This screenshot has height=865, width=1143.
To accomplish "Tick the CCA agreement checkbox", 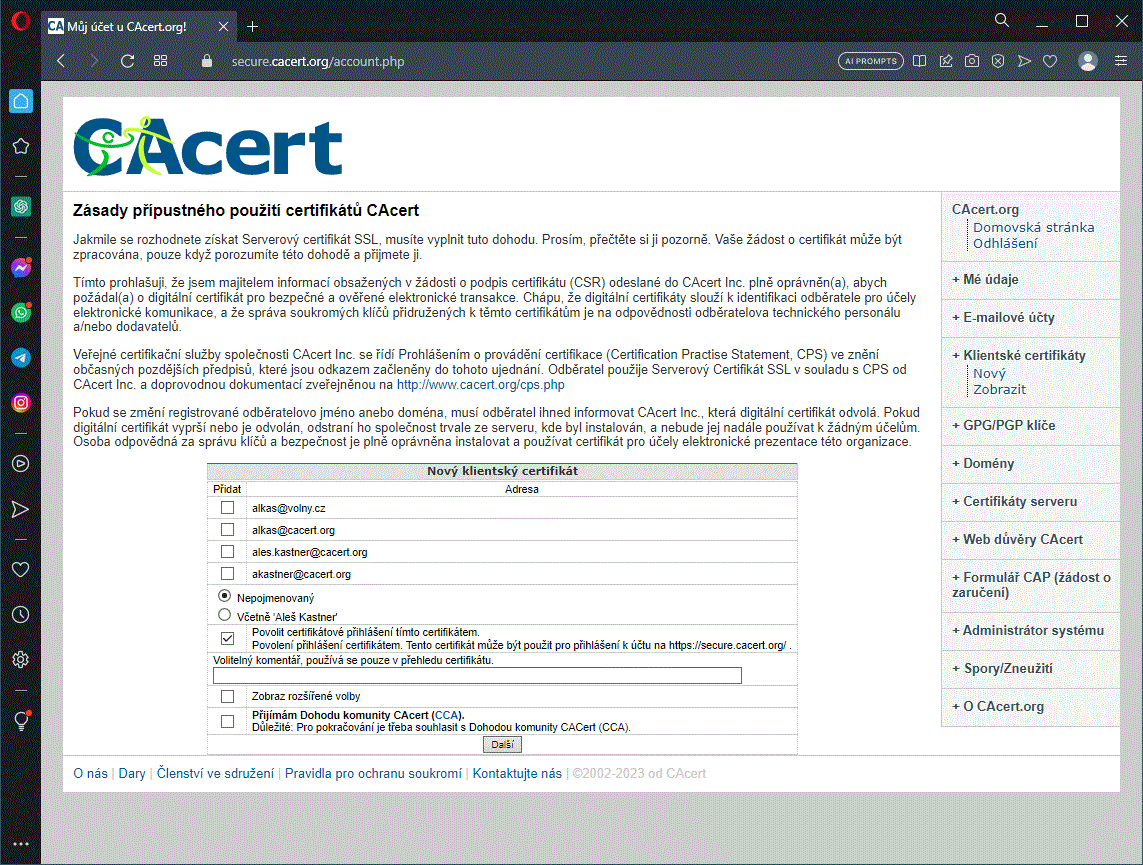I will pyautogui.click(x=227, y=721).
